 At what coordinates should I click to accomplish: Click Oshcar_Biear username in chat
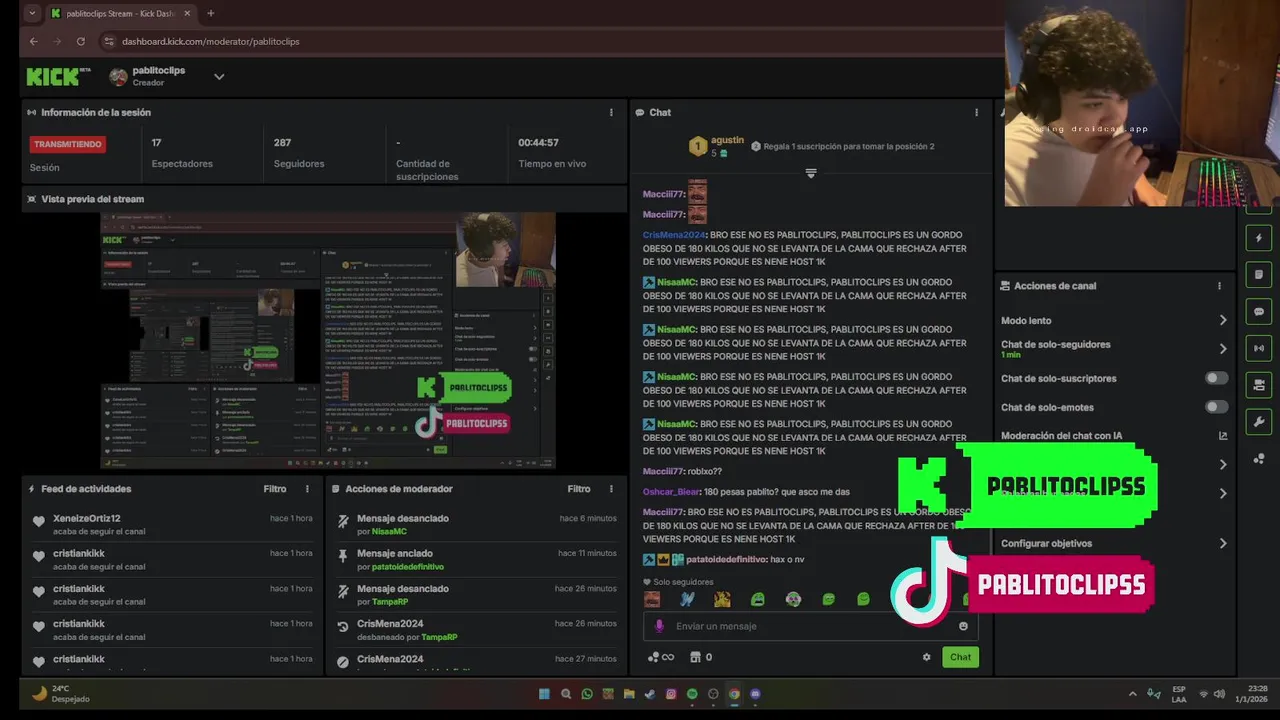[x=671, y=492]
